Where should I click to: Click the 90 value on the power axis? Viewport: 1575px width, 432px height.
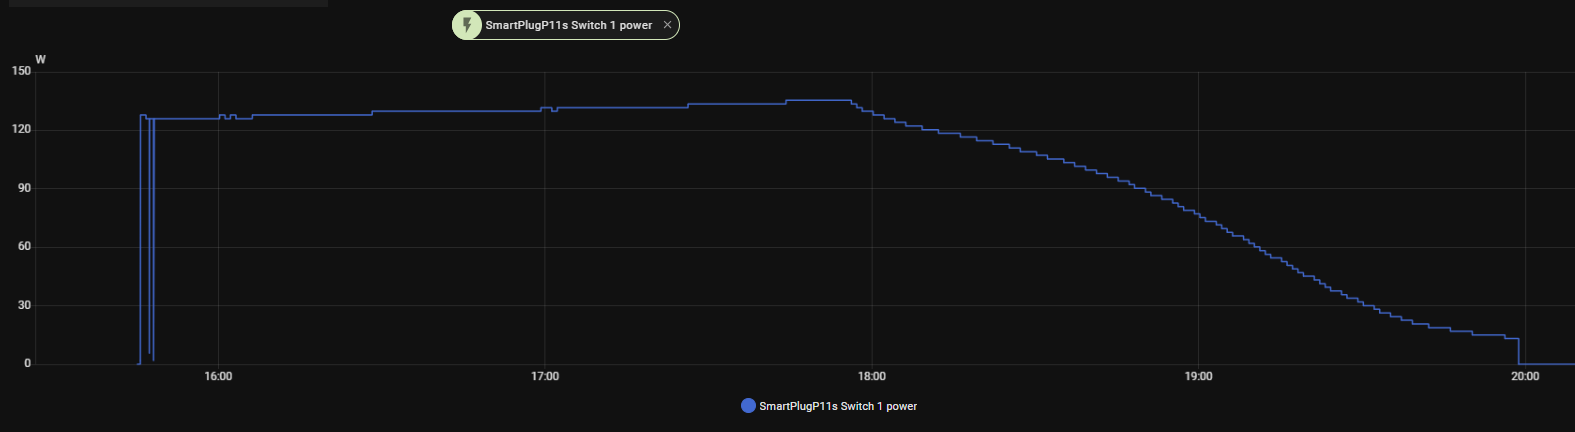coord(24,188)
